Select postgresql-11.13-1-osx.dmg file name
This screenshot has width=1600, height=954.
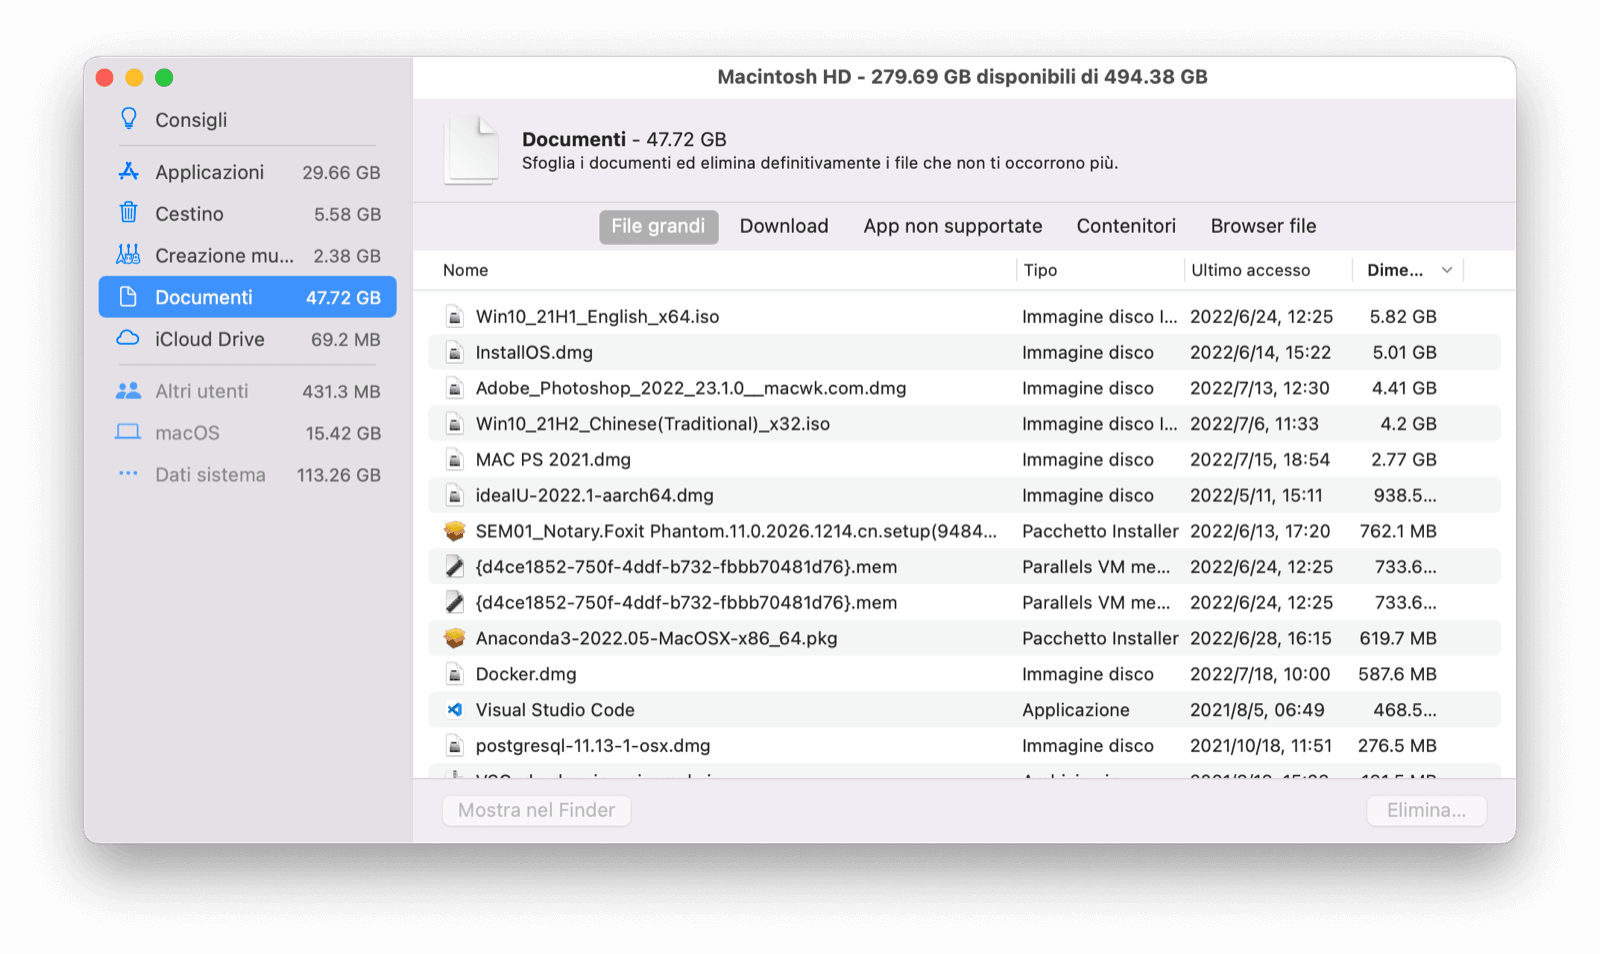[593, 746]
